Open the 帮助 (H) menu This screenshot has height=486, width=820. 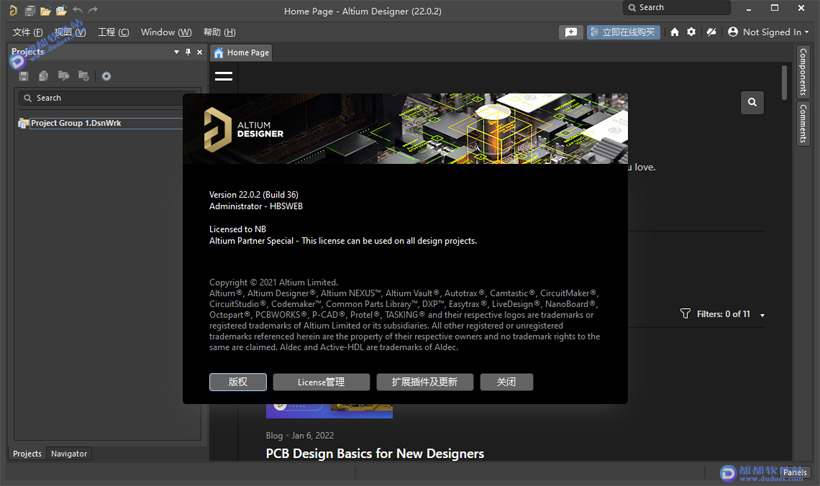point(220,32)
